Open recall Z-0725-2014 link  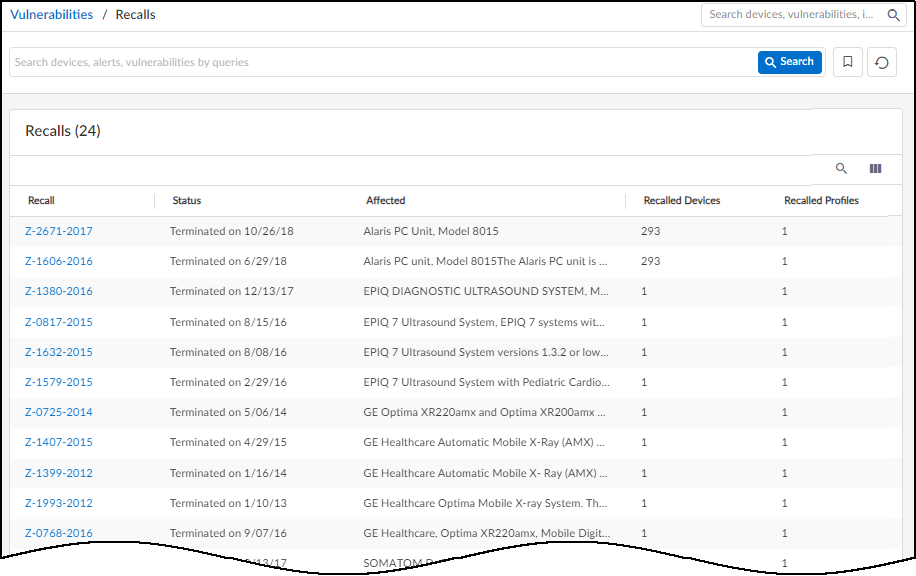[x=58, y=412]
